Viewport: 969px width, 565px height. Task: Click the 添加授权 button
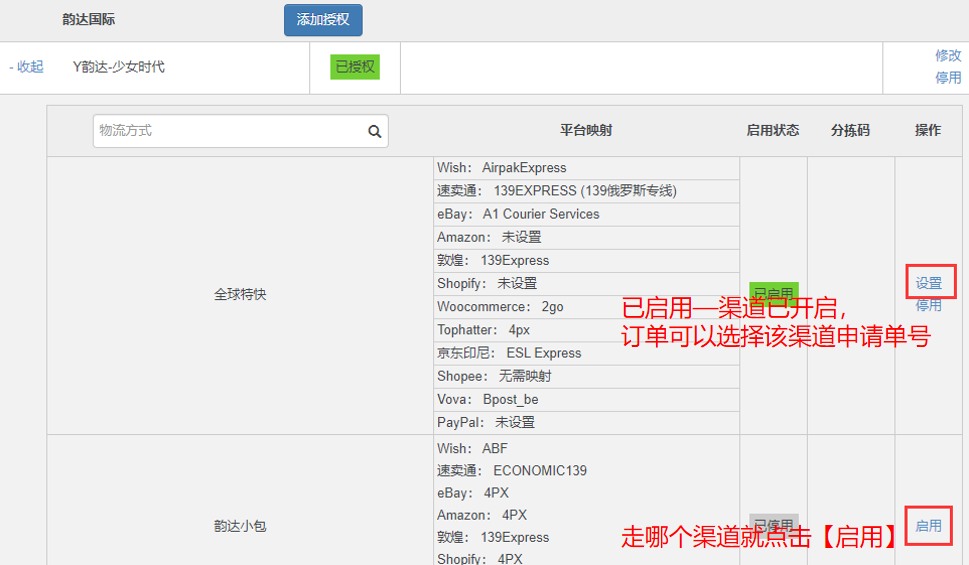pyautogui.click(x=323, y=20)
